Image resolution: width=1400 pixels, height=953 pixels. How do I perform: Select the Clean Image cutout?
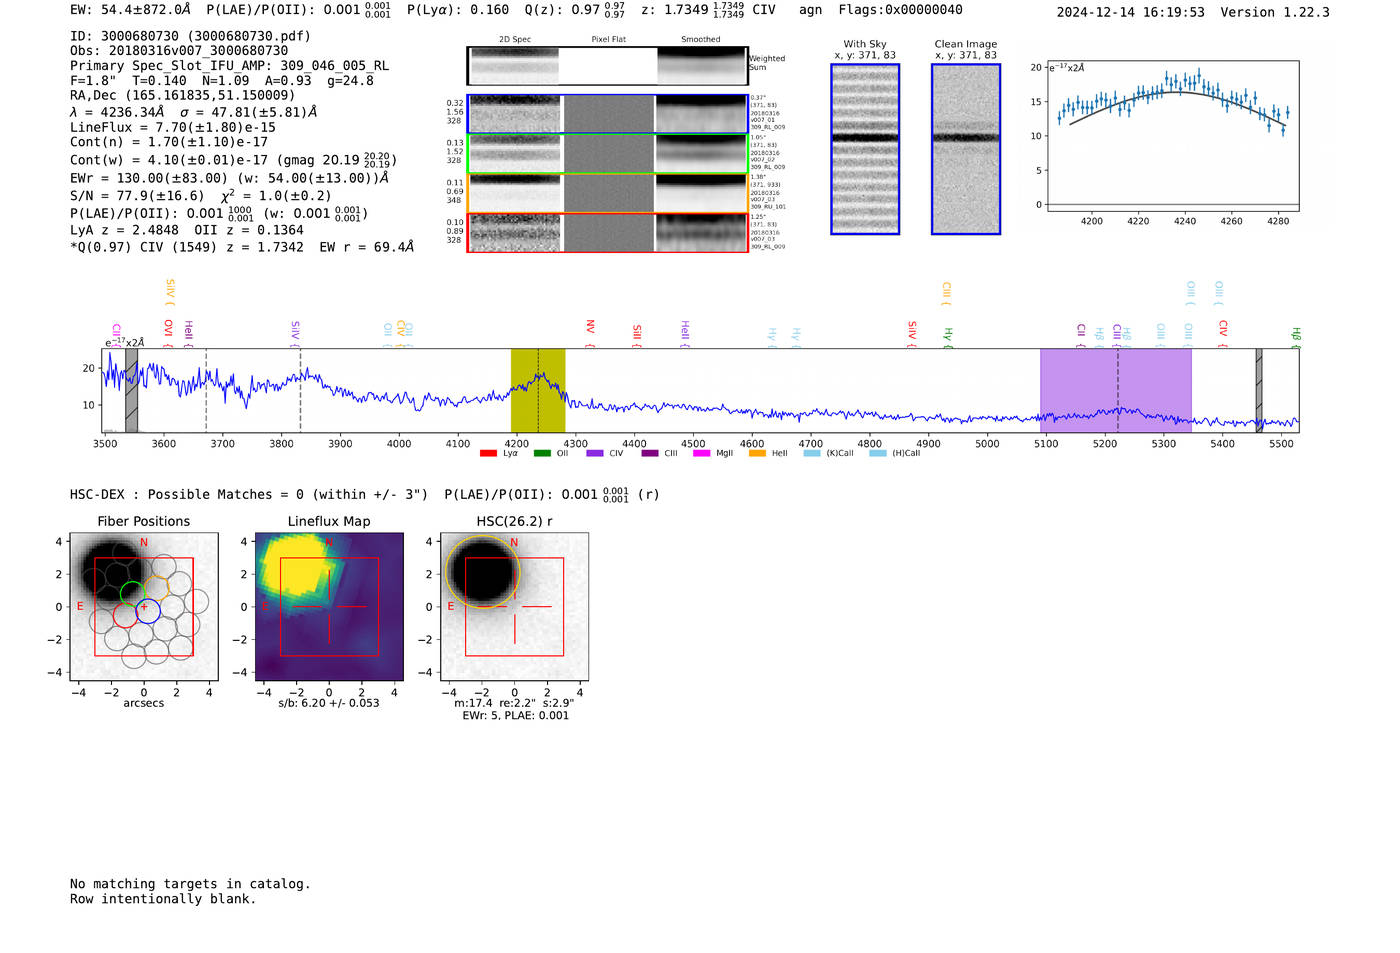click(966, 149)
